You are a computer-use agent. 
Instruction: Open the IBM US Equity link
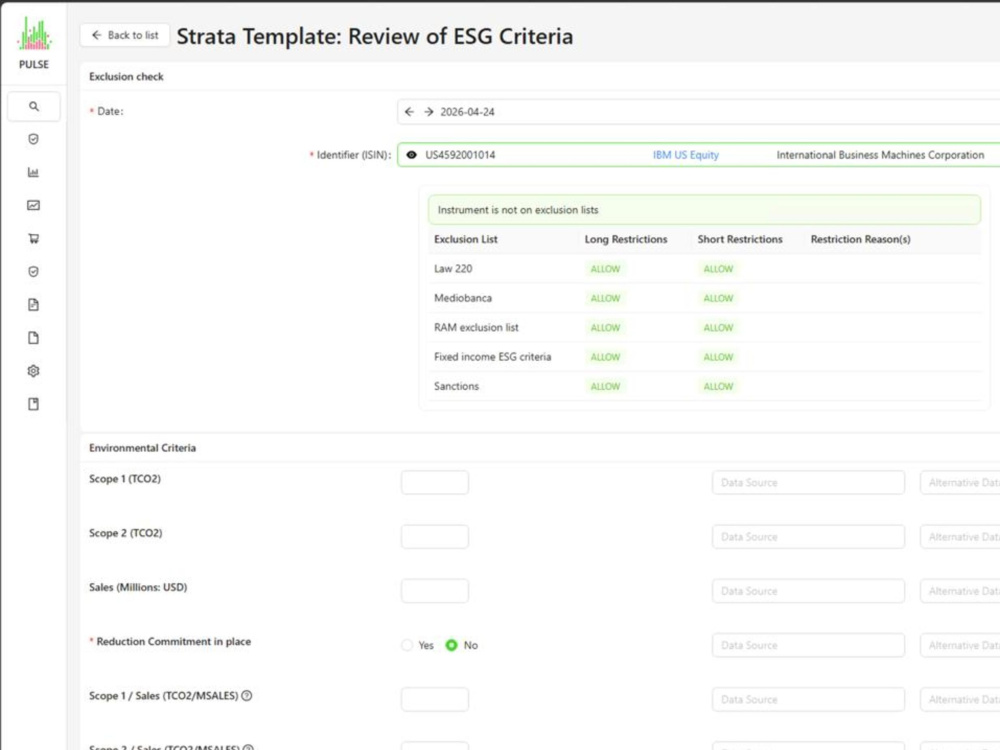coord(686,155)
